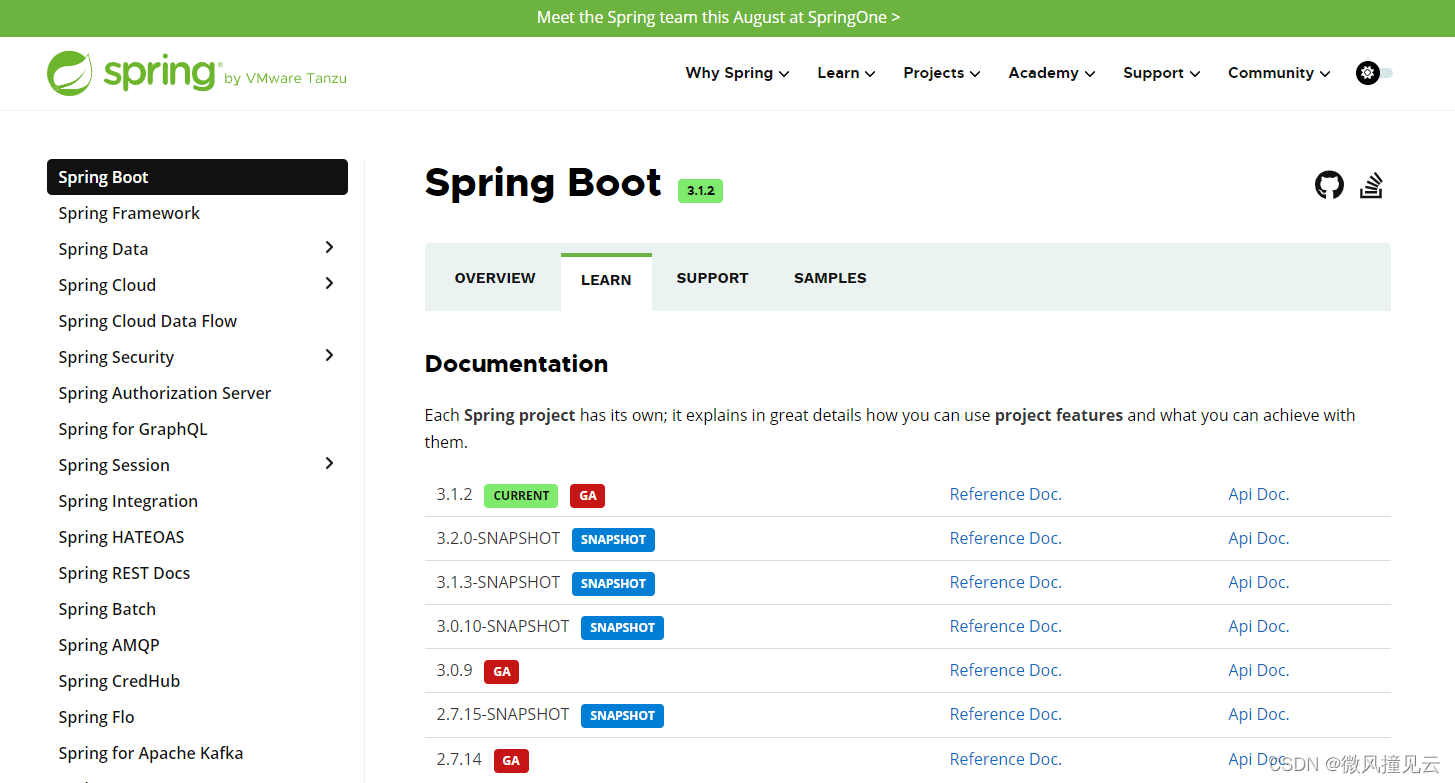The image size is (1455, 783).
Task: Open Spring REST Docs in sidebar
Action: (124, 573)
